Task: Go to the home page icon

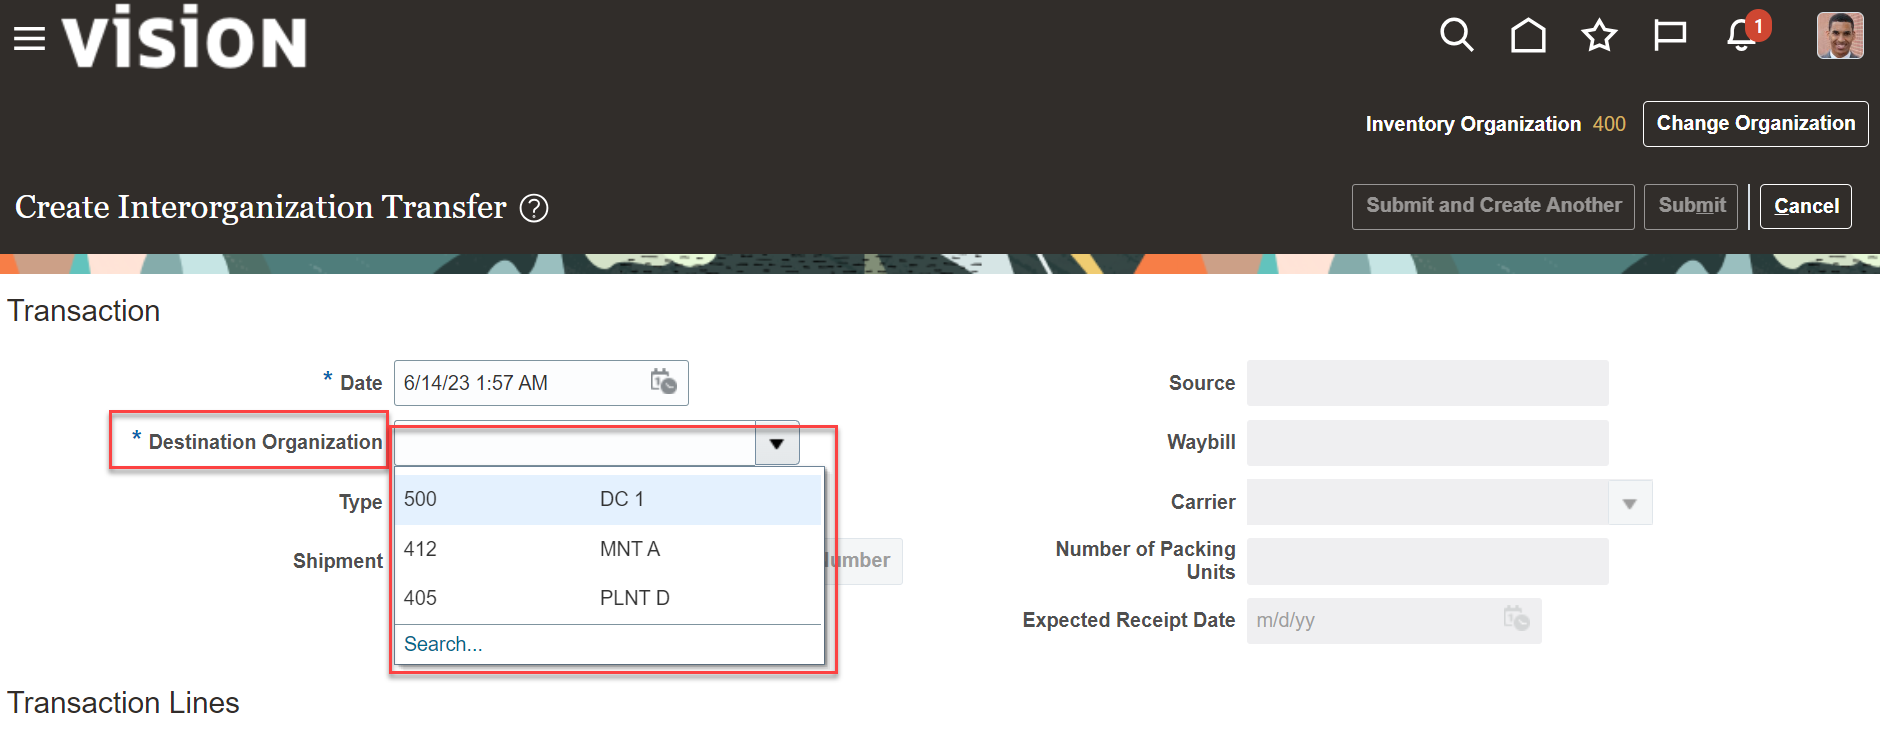Action: click(x=1527, y=35)
